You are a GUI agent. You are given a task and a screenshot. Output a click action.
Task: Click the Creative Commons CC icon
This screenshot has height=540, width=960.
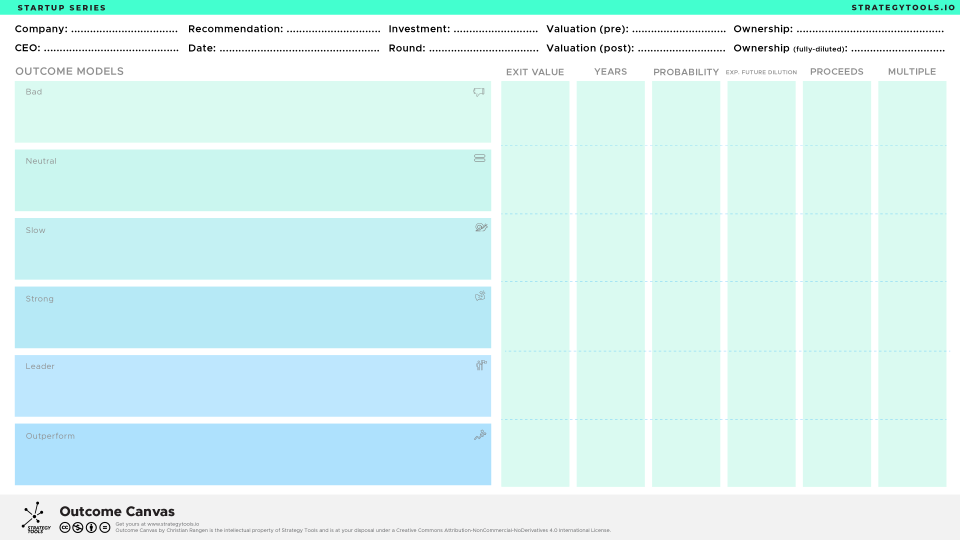tap(65, 527)
